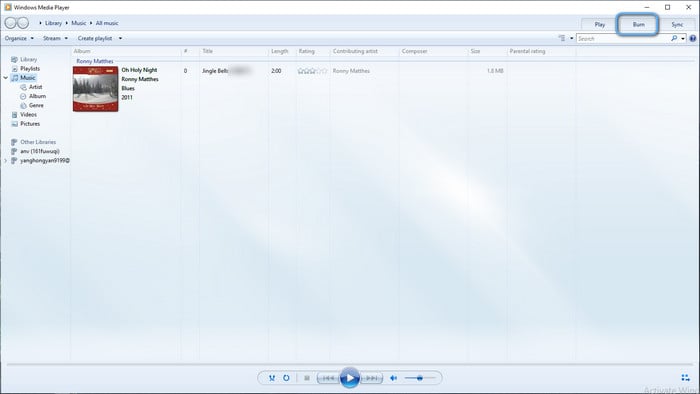Expand the View options dropdown arrow
This screenshot has height=394, width=700.
coord(571,38)
